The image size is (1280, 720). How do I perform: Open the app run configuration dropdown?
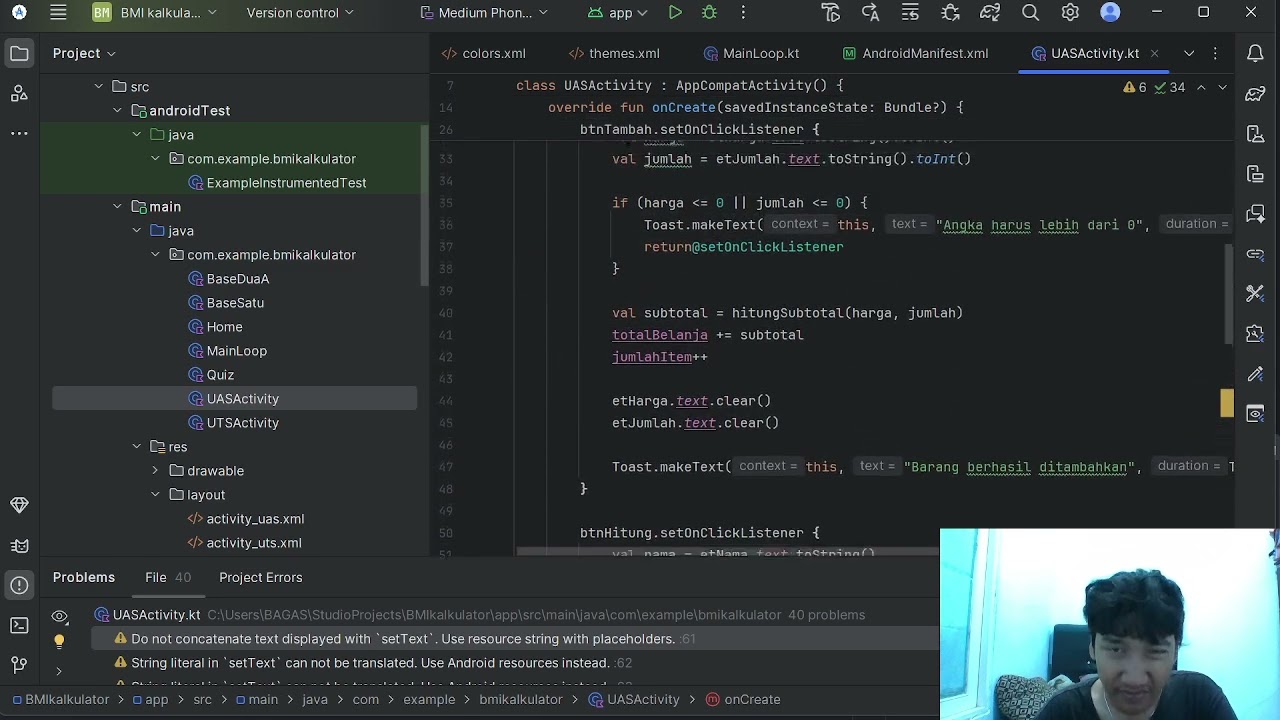[617, 13]
